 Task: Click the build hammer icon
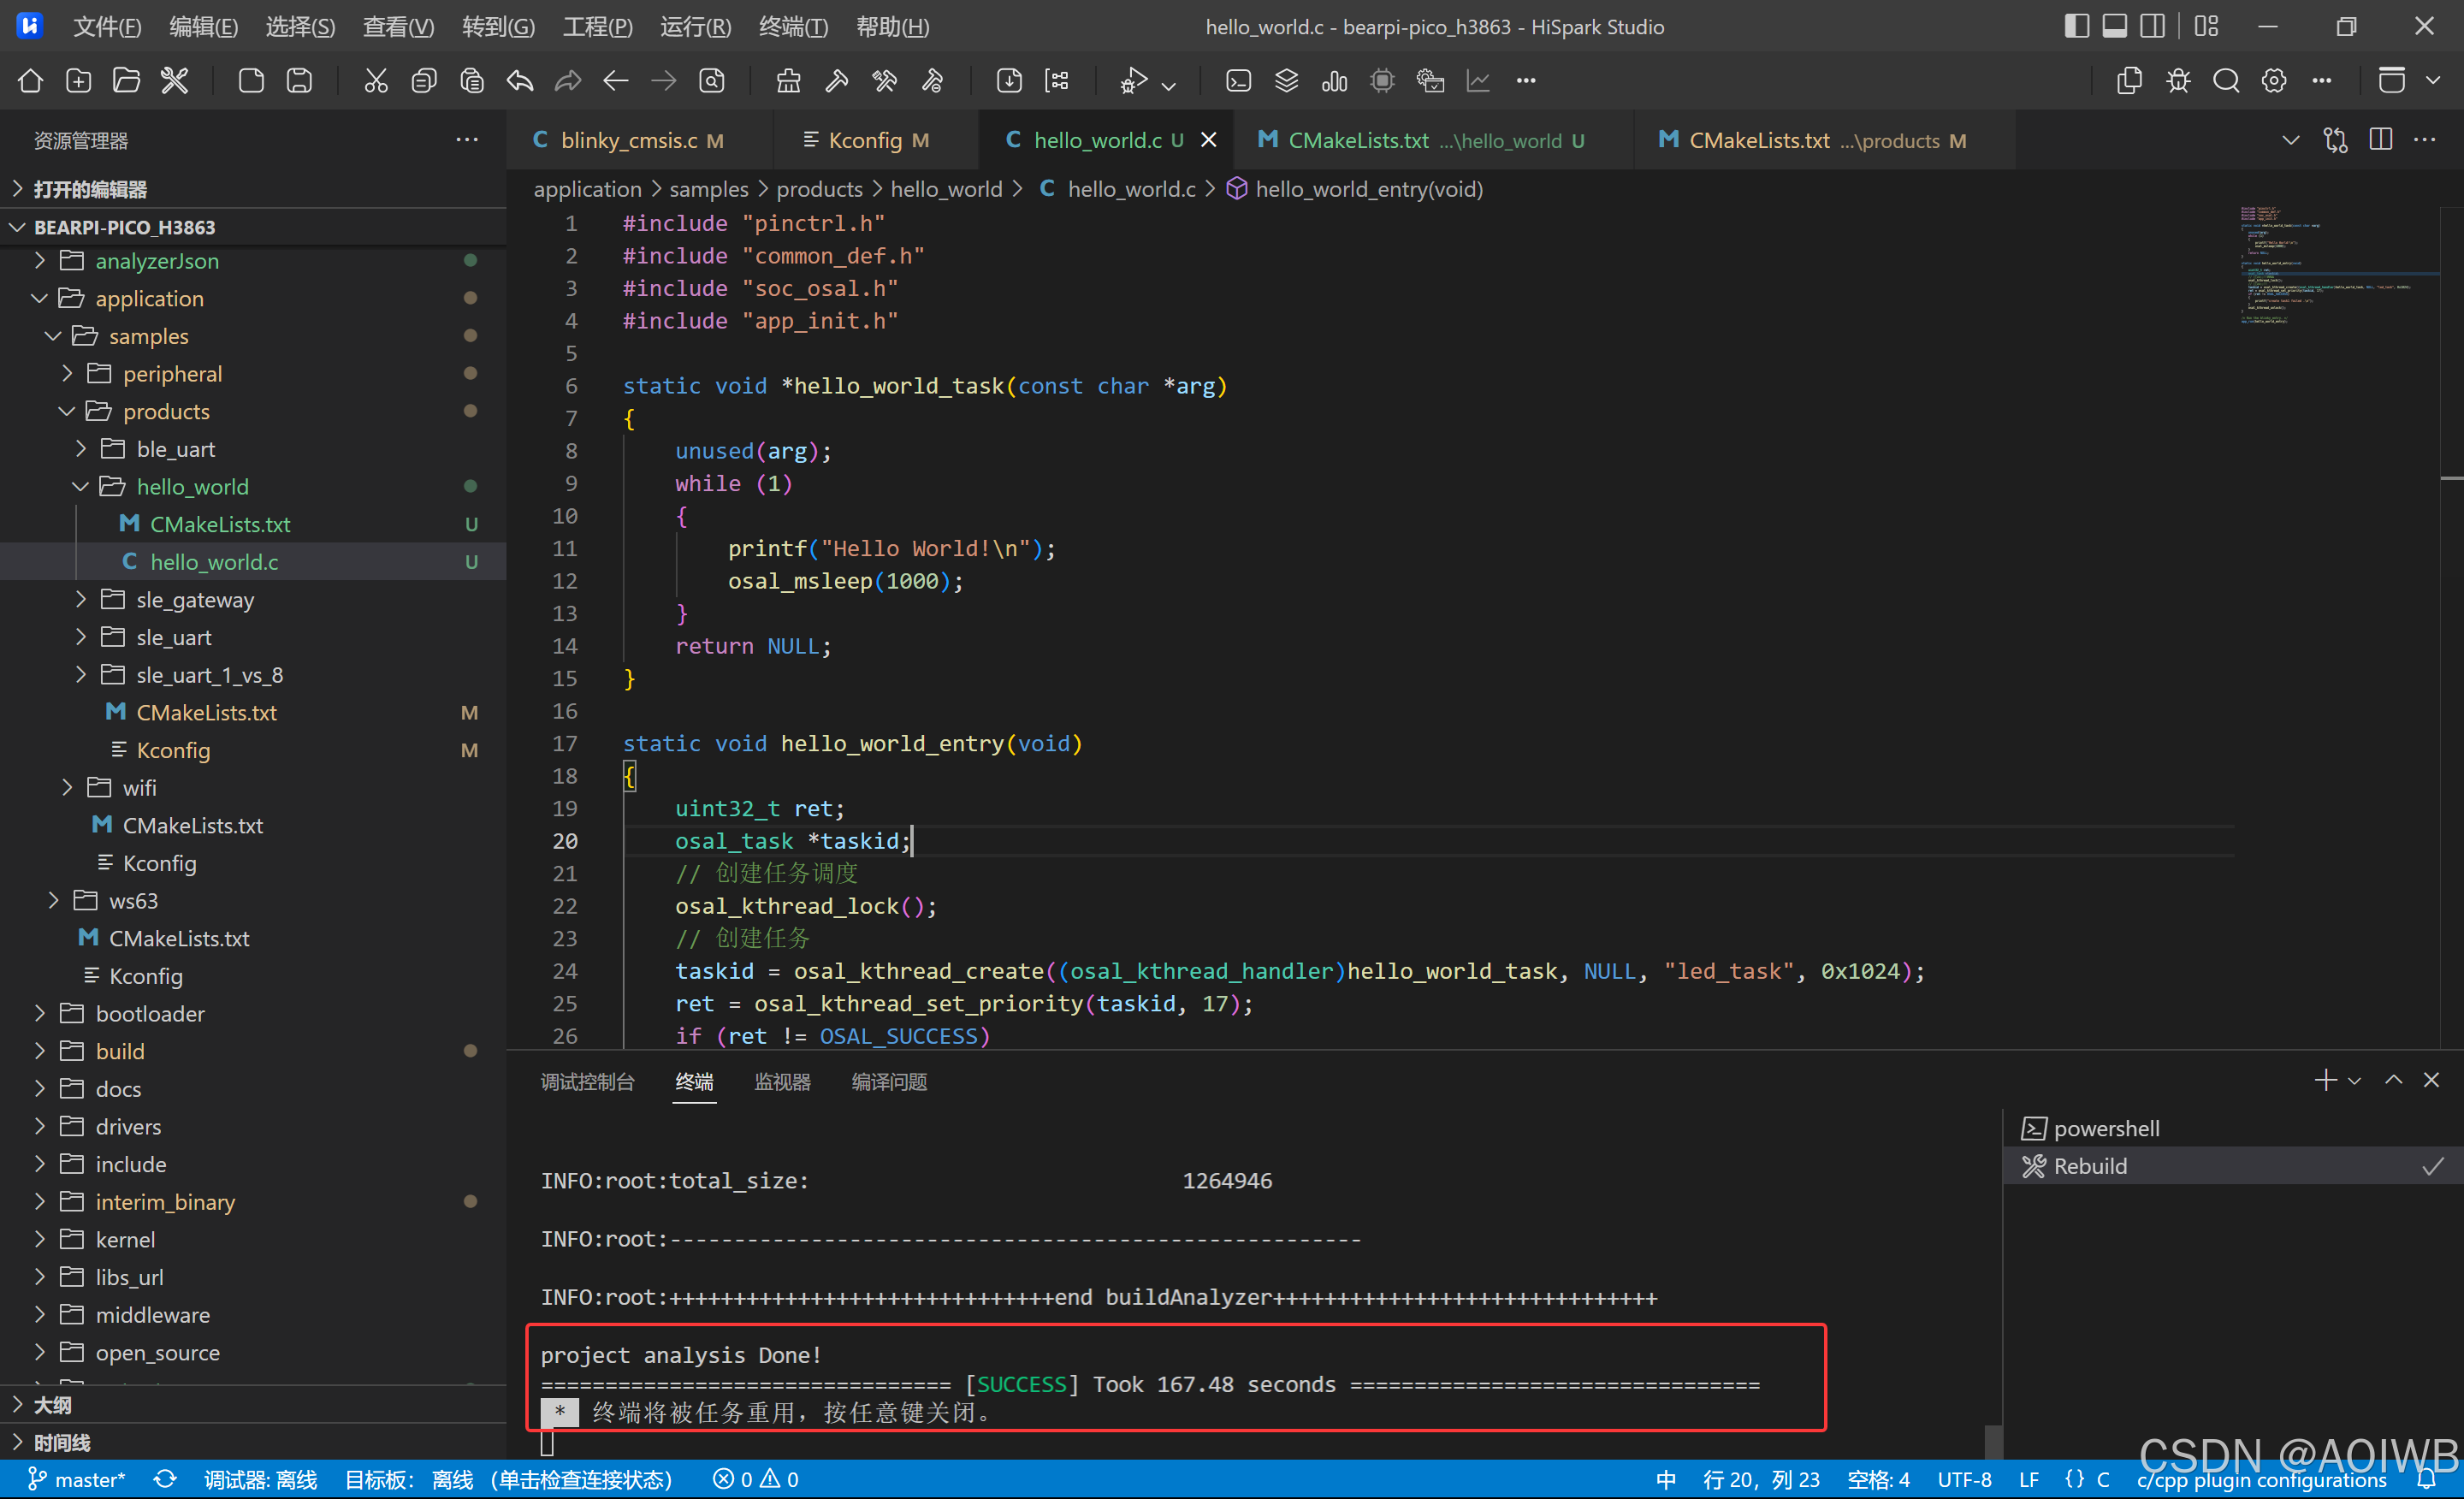click(836, 81)
